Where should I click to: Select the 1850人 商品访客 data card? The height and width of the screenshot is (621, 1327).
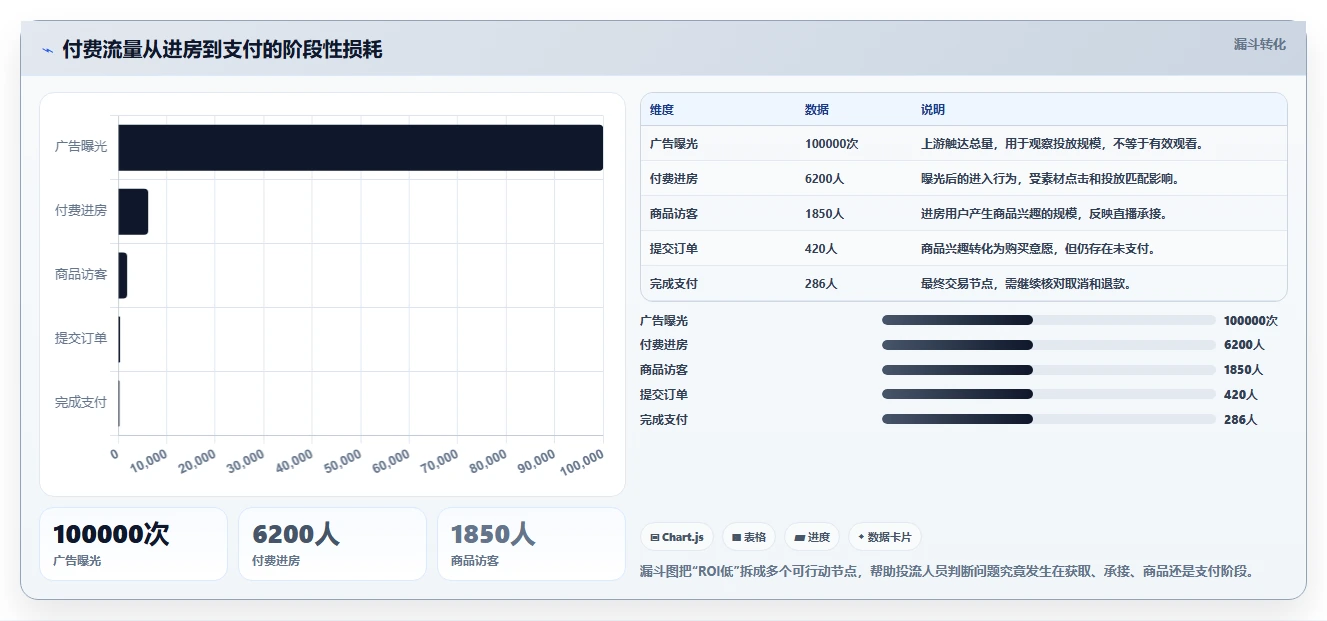pyautogui.click(x=531, y=544)
